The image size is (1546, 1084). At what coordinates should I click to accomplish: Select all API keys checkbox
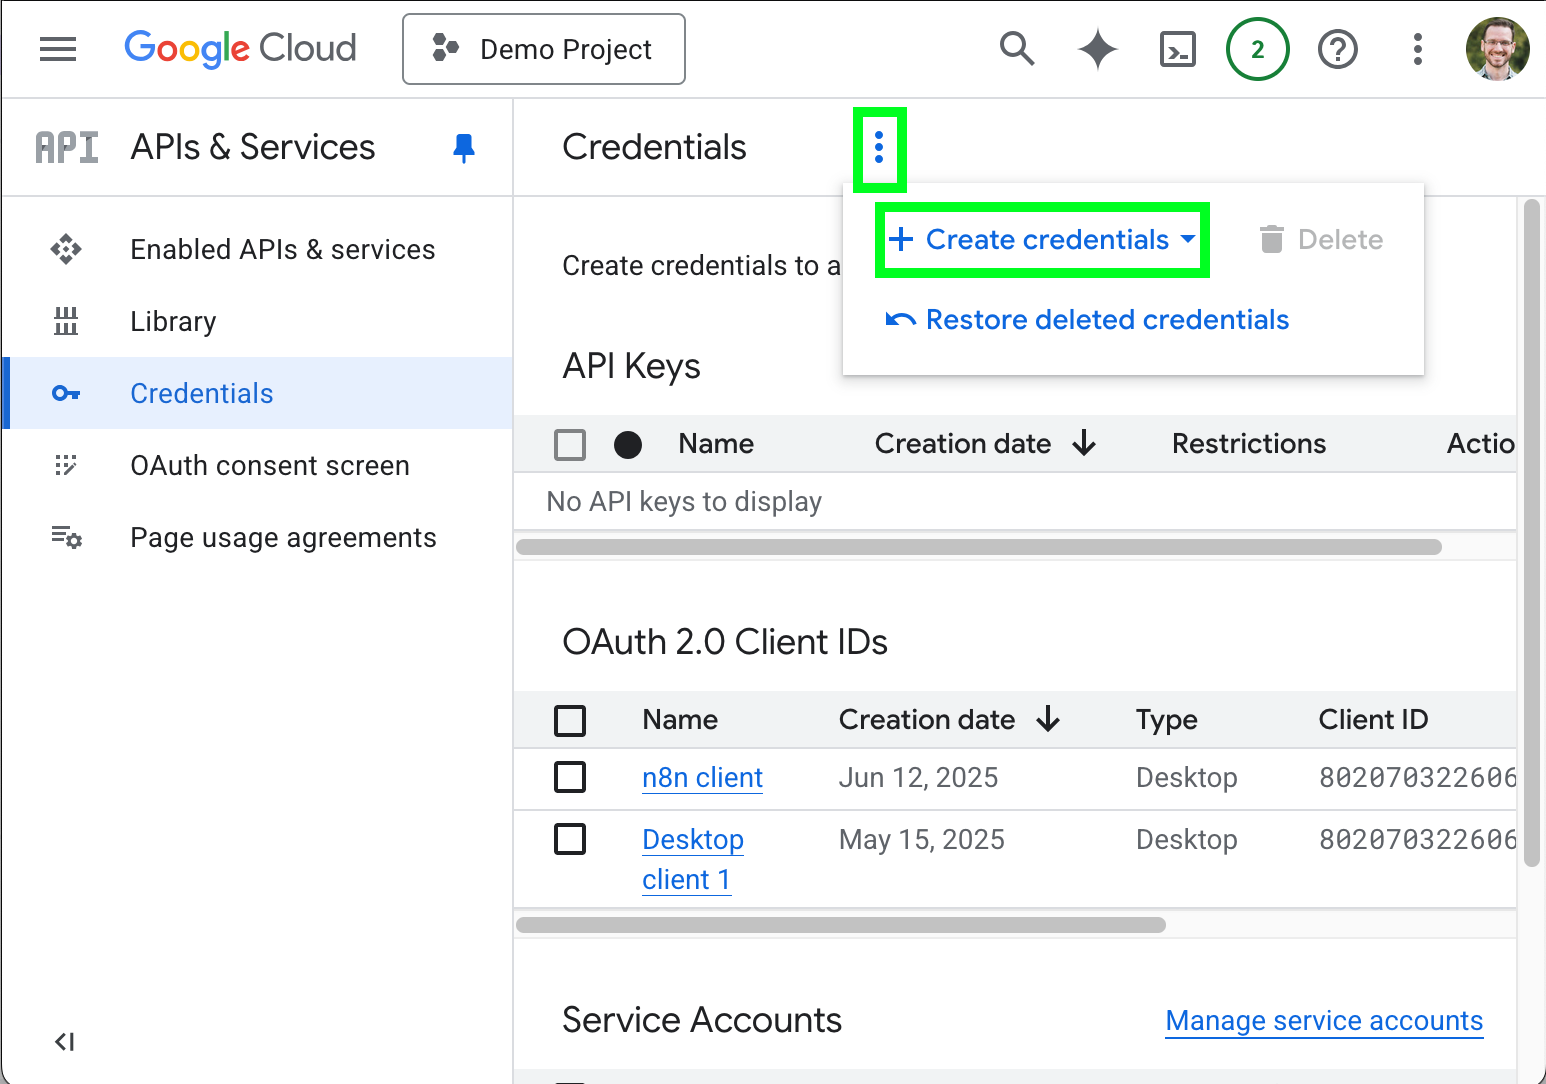(570, 444)
